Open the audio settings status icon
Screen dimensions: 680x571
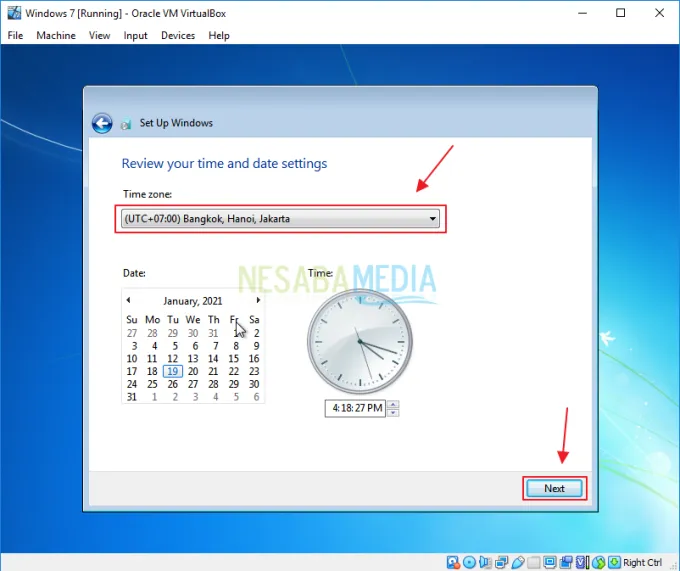(485, 562)
